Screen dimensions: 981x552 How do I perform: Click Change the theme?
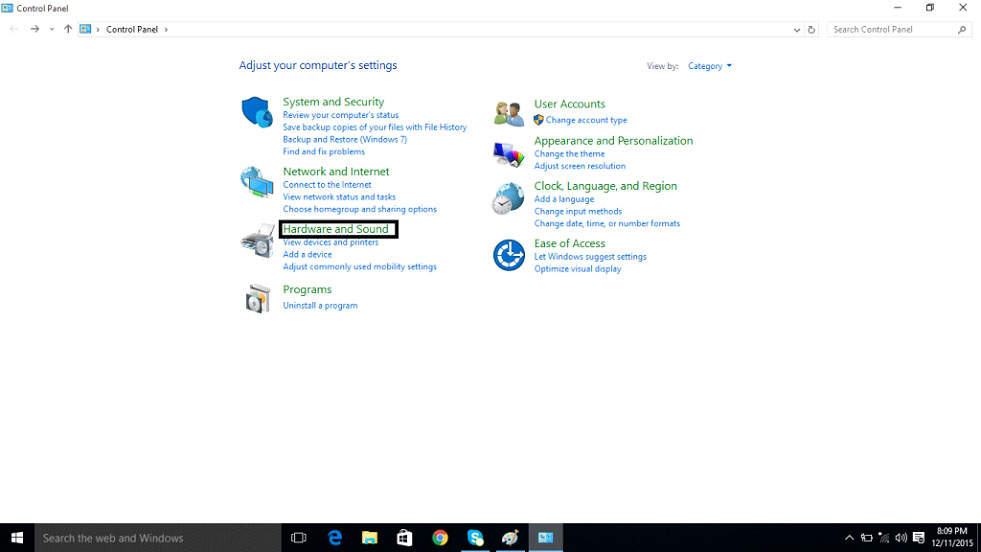click(569, 154)
